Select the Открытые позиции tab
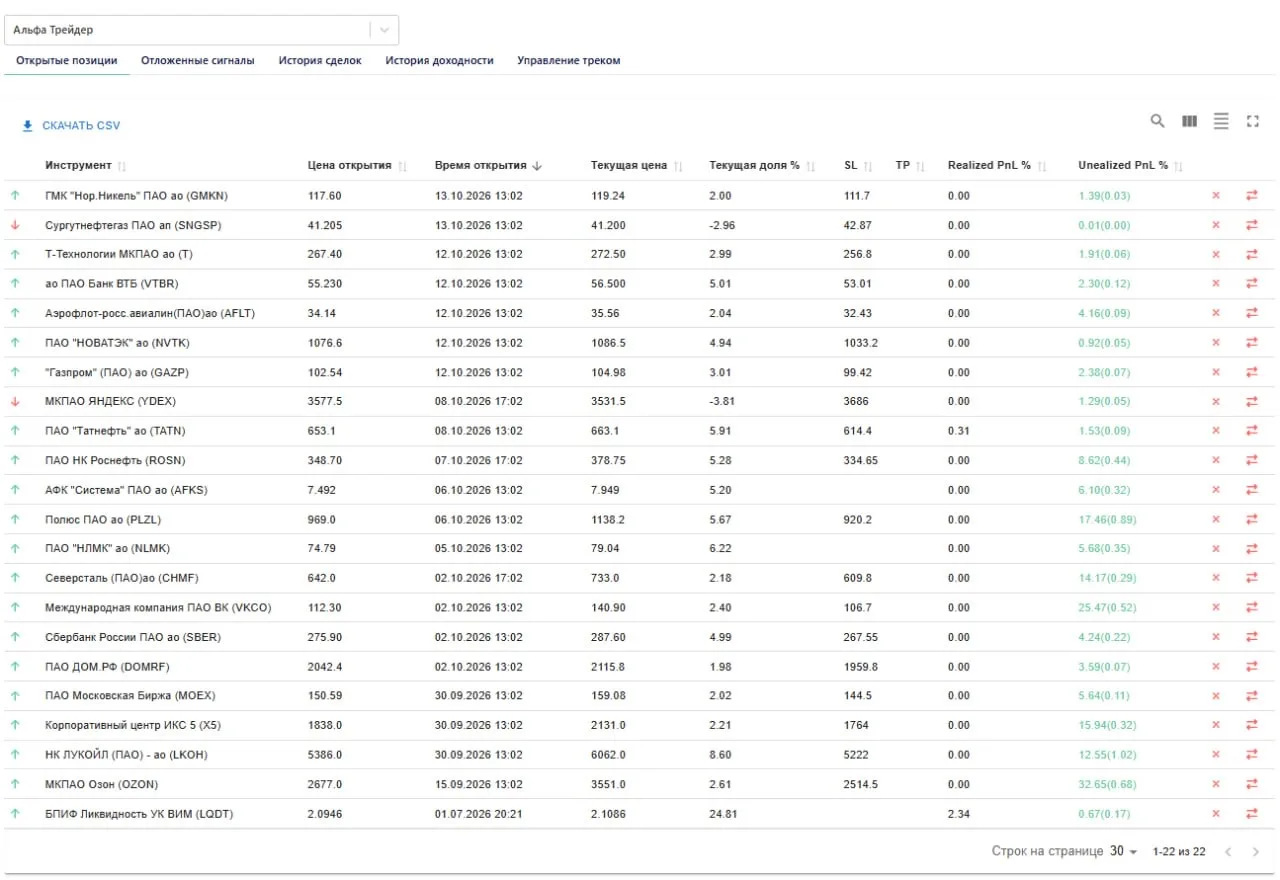The height and width of the screenshot is (880, 1280). coord(66,60)
